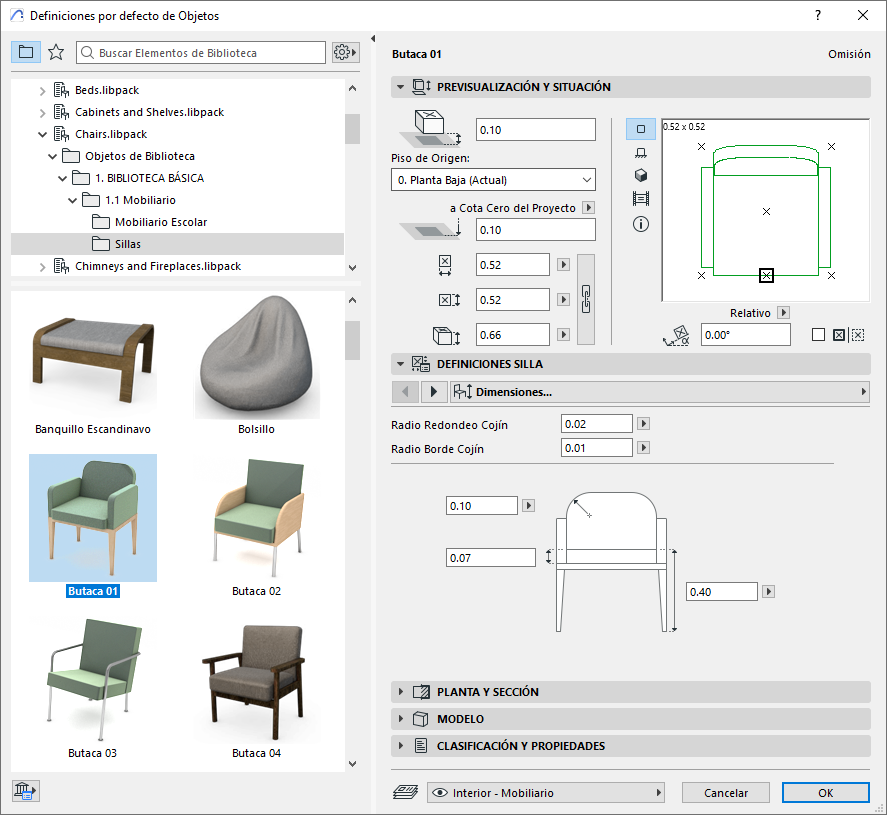
Task: Select the Mobiliario Escolar folder
Action: [160, 222]
